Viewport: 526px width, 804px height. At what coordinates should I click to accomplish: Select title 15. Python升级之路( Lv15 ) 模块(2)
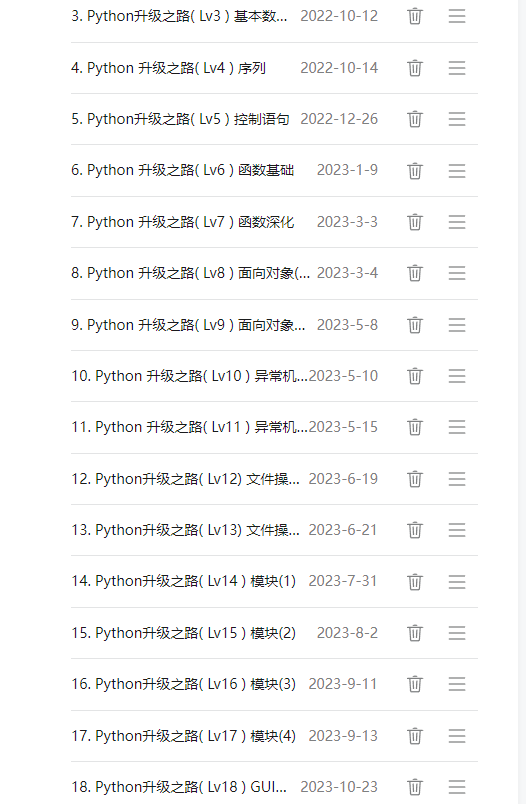[x=184, y=633]
